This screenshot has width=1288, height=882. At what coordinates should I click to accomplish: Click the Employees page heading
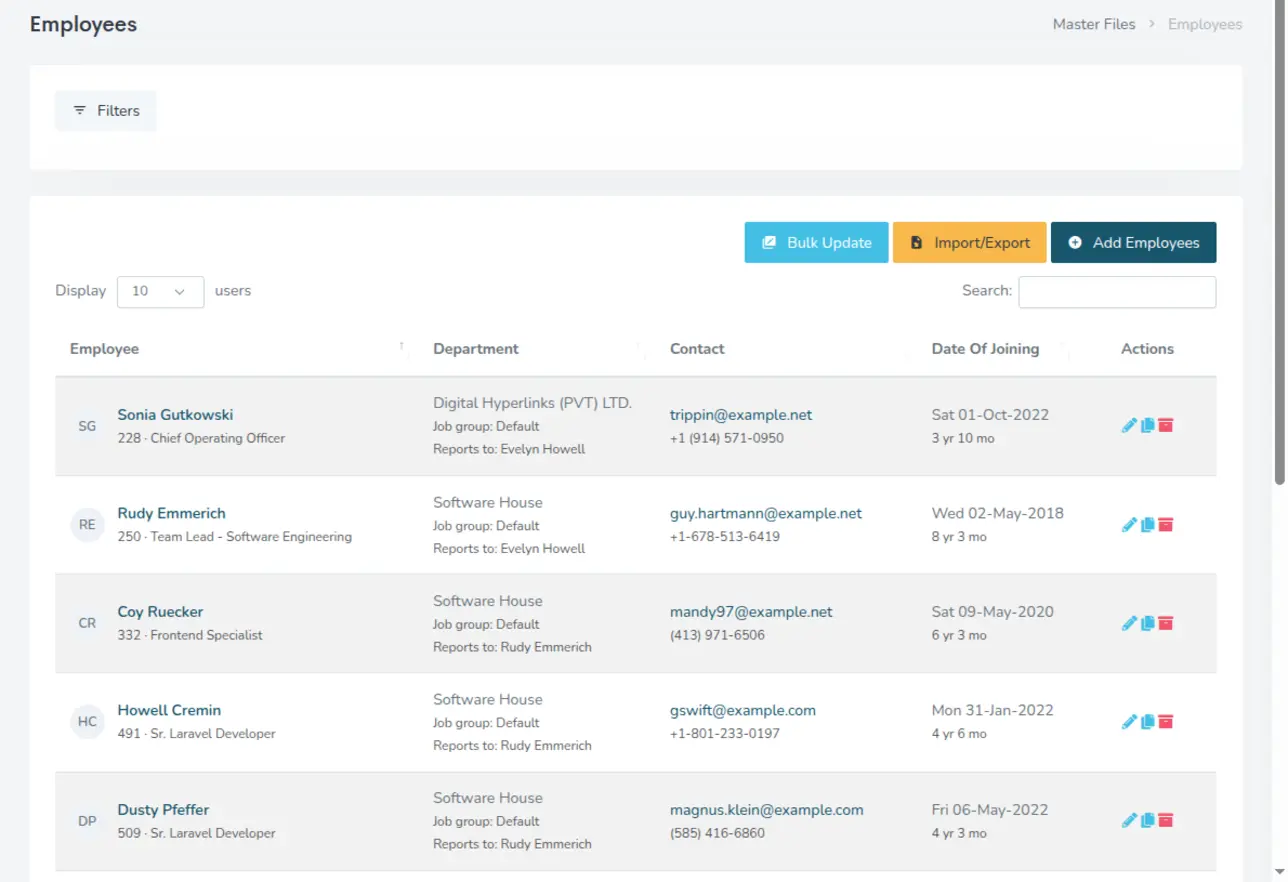pyautogui.click(x=84, y=25)
